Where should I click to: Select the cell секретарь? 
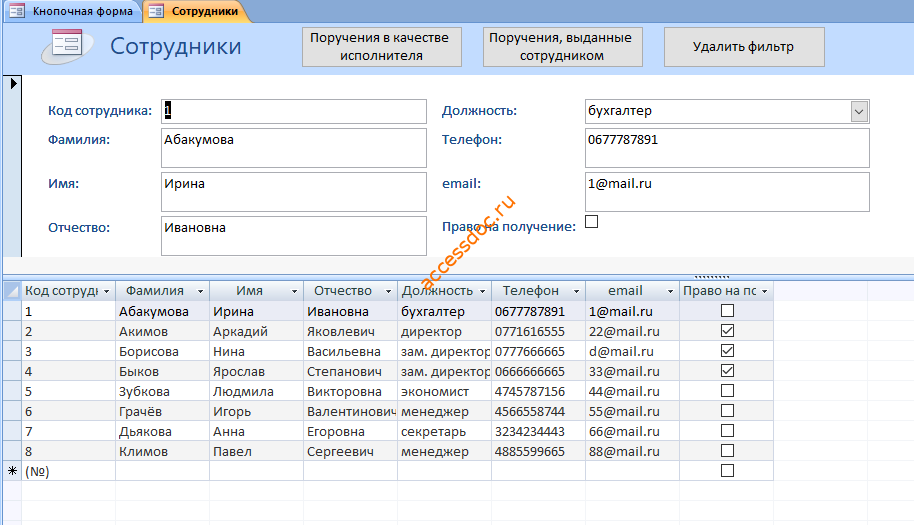(x=445, y=432)
